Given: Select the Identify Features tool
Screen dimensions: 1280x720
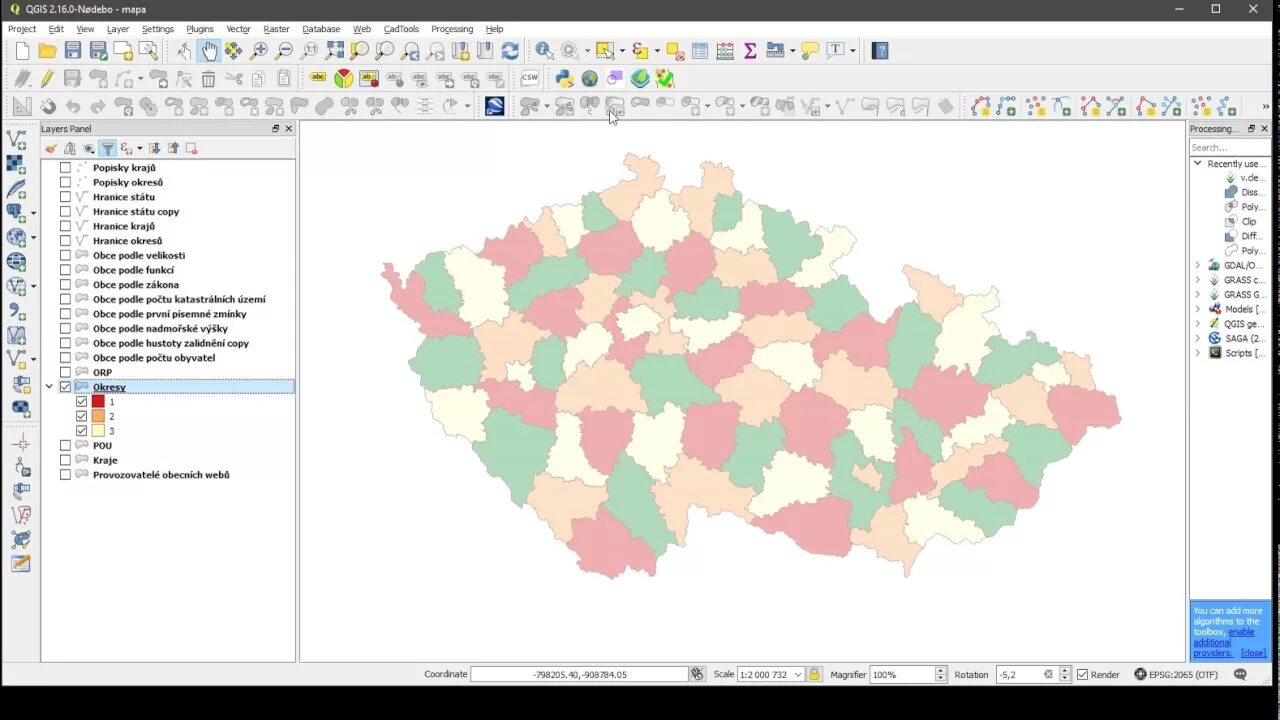Looking at the screenshot, I should coord(544,50).
